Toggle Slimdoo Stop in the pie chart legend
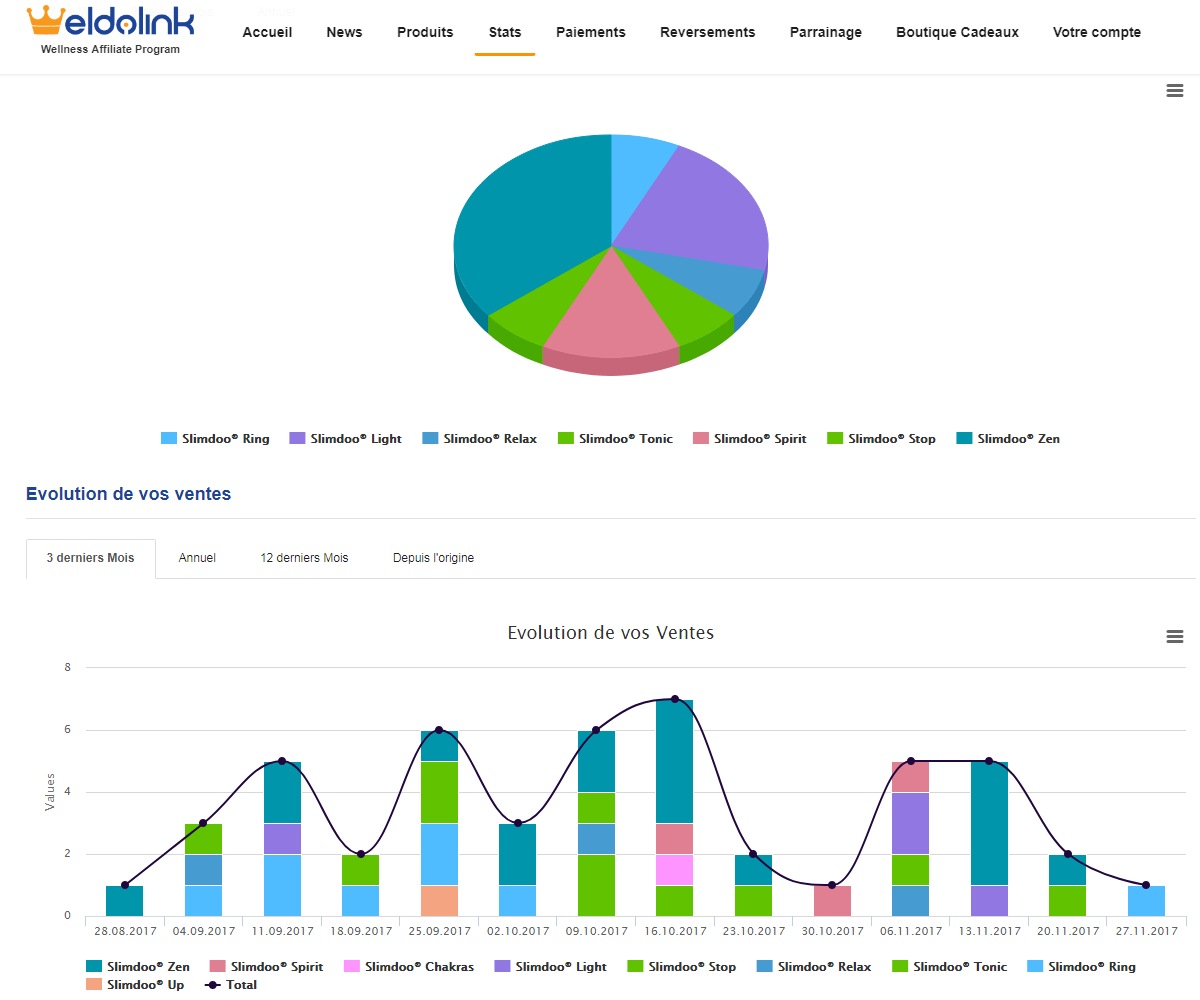Image resolution: width=1200 pixels, height=1000 pixels. [881, 439]
